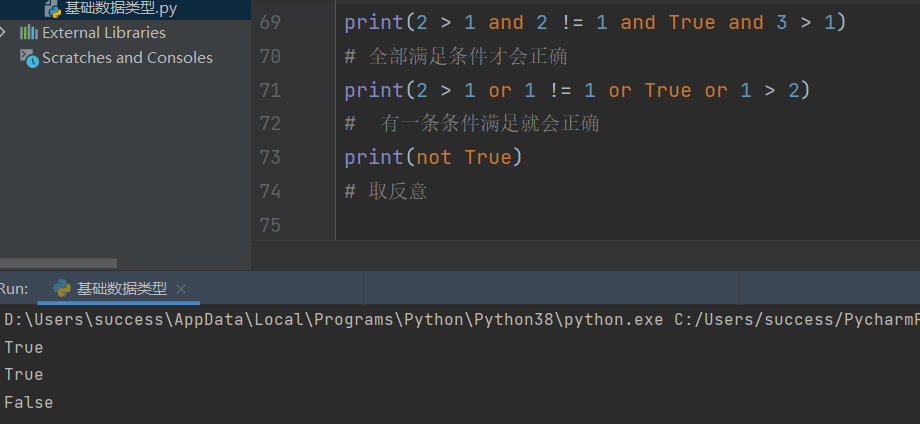Open the 基础数据类型.py file in project tree

(x=120, y=8)
